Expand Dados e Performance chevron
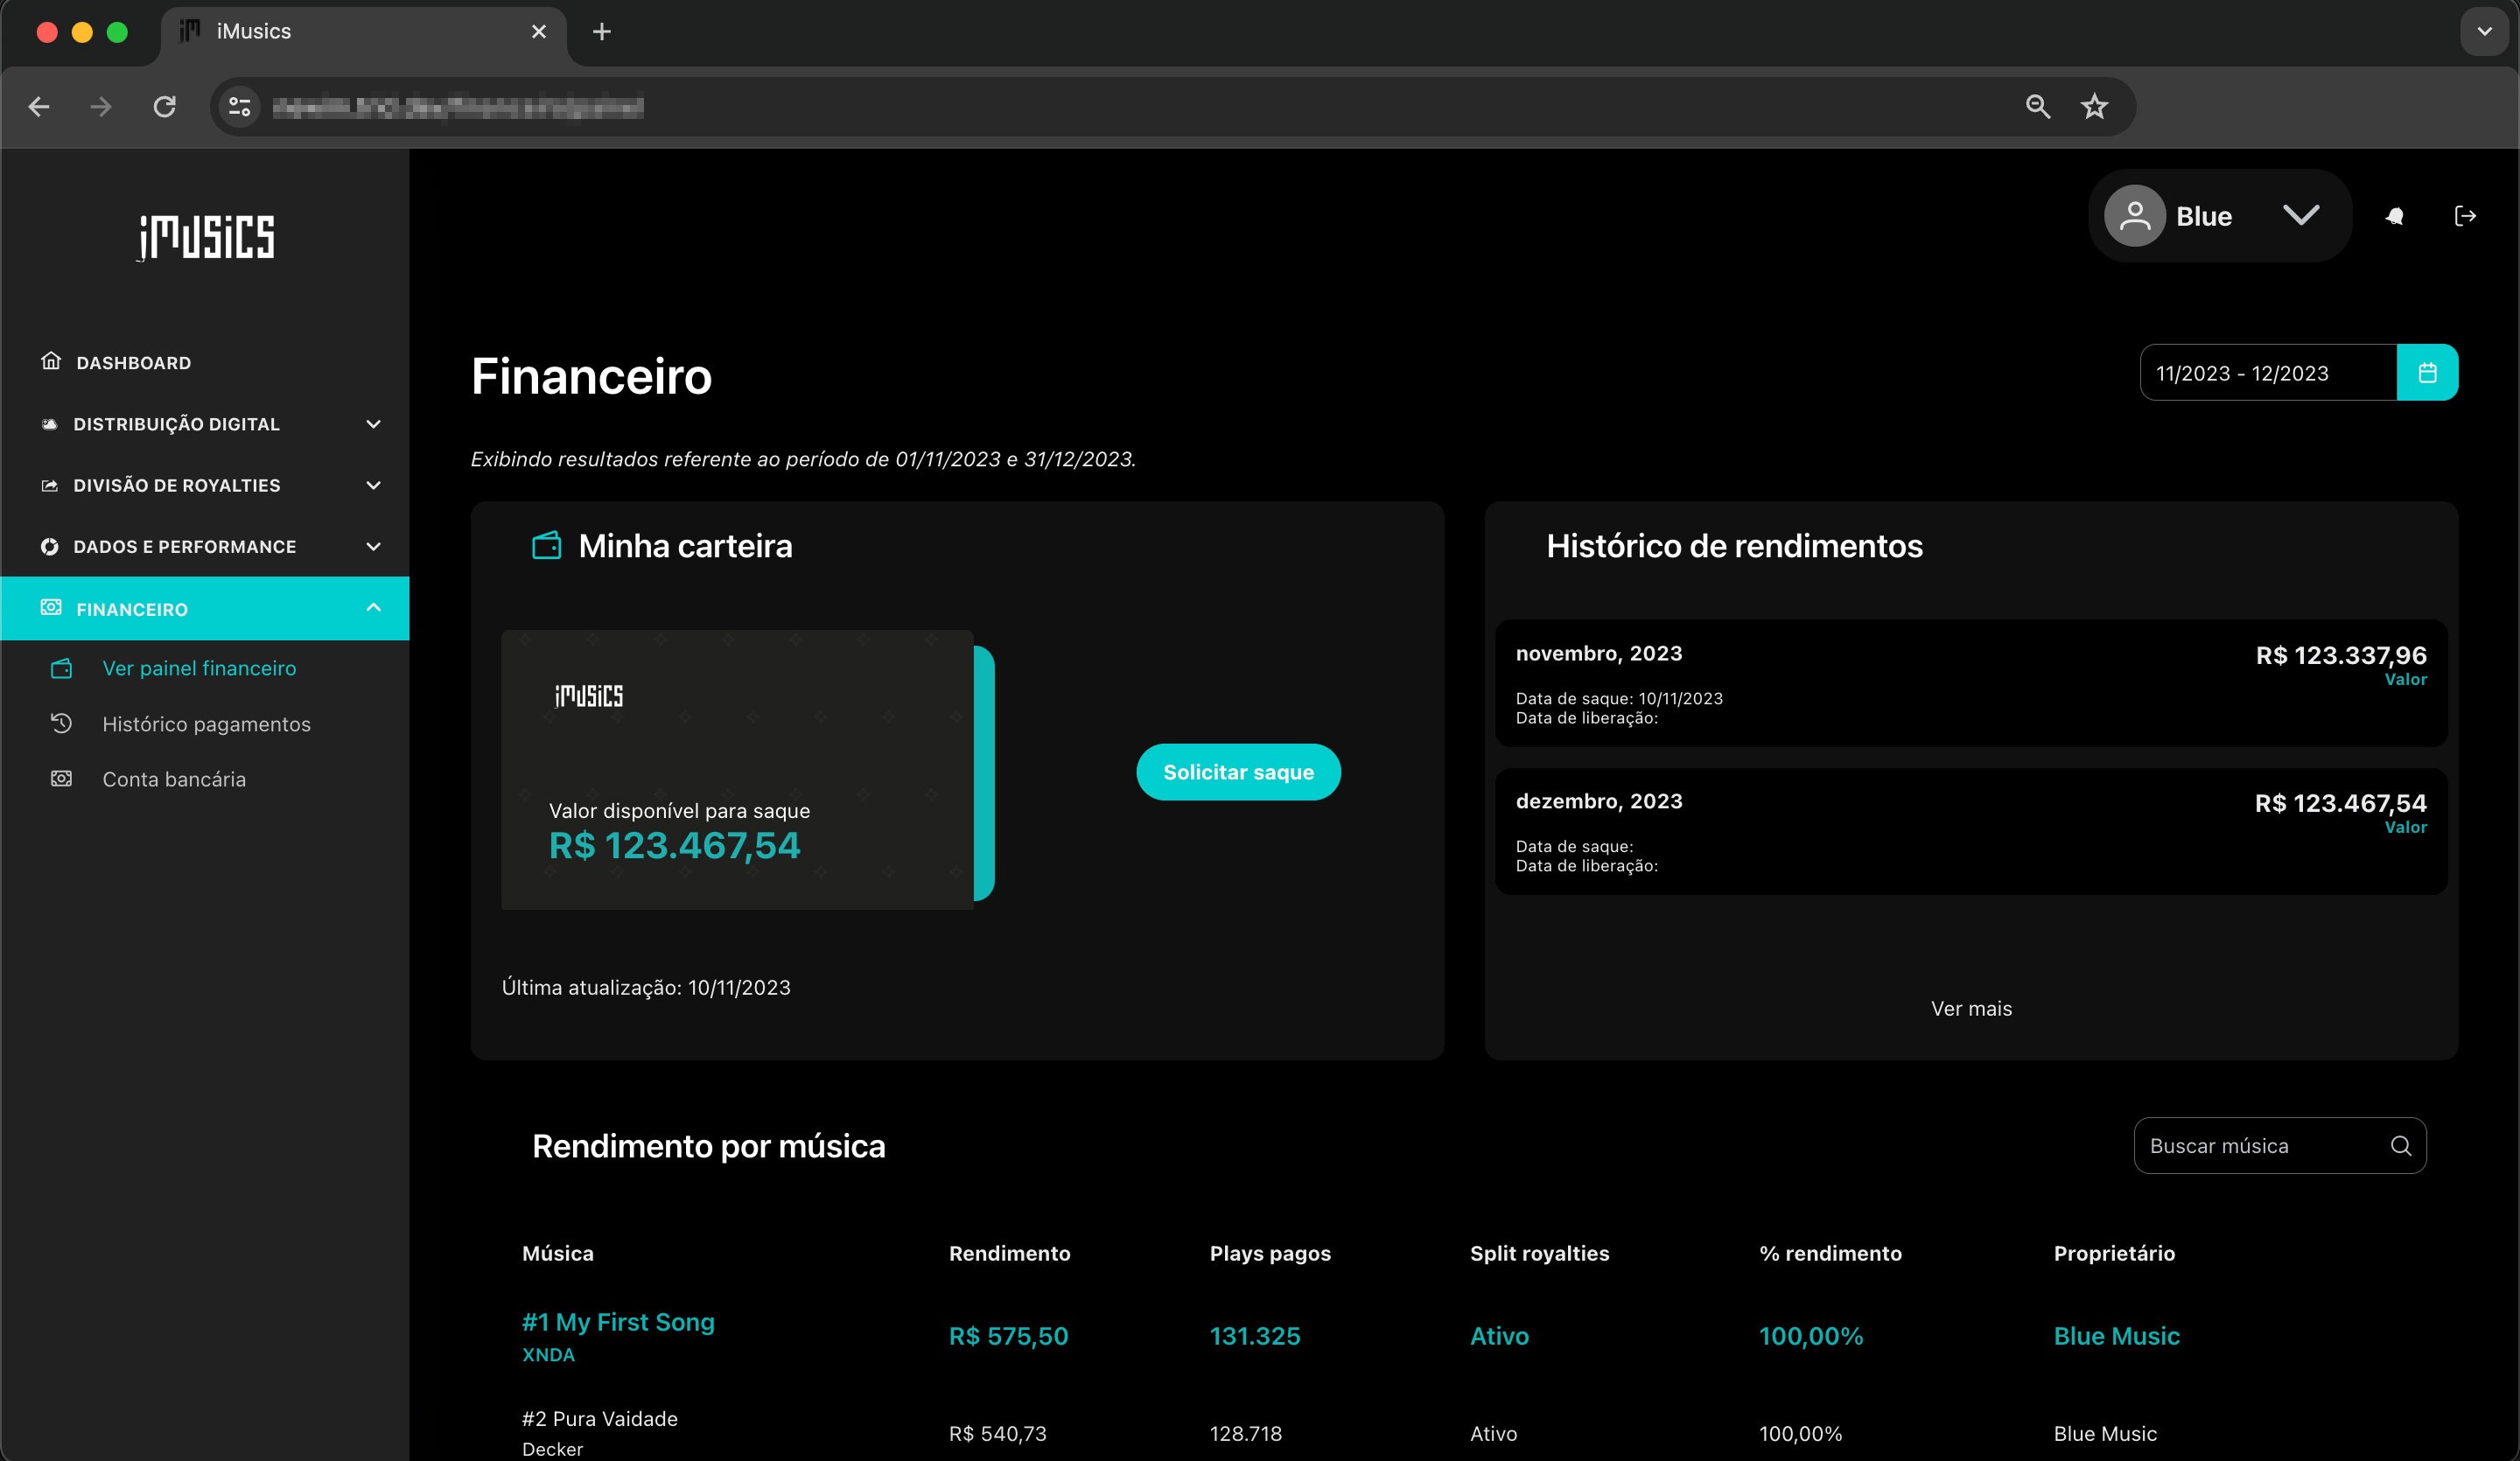Viewport: 2520px width, 1461px height. pos(373,547)
